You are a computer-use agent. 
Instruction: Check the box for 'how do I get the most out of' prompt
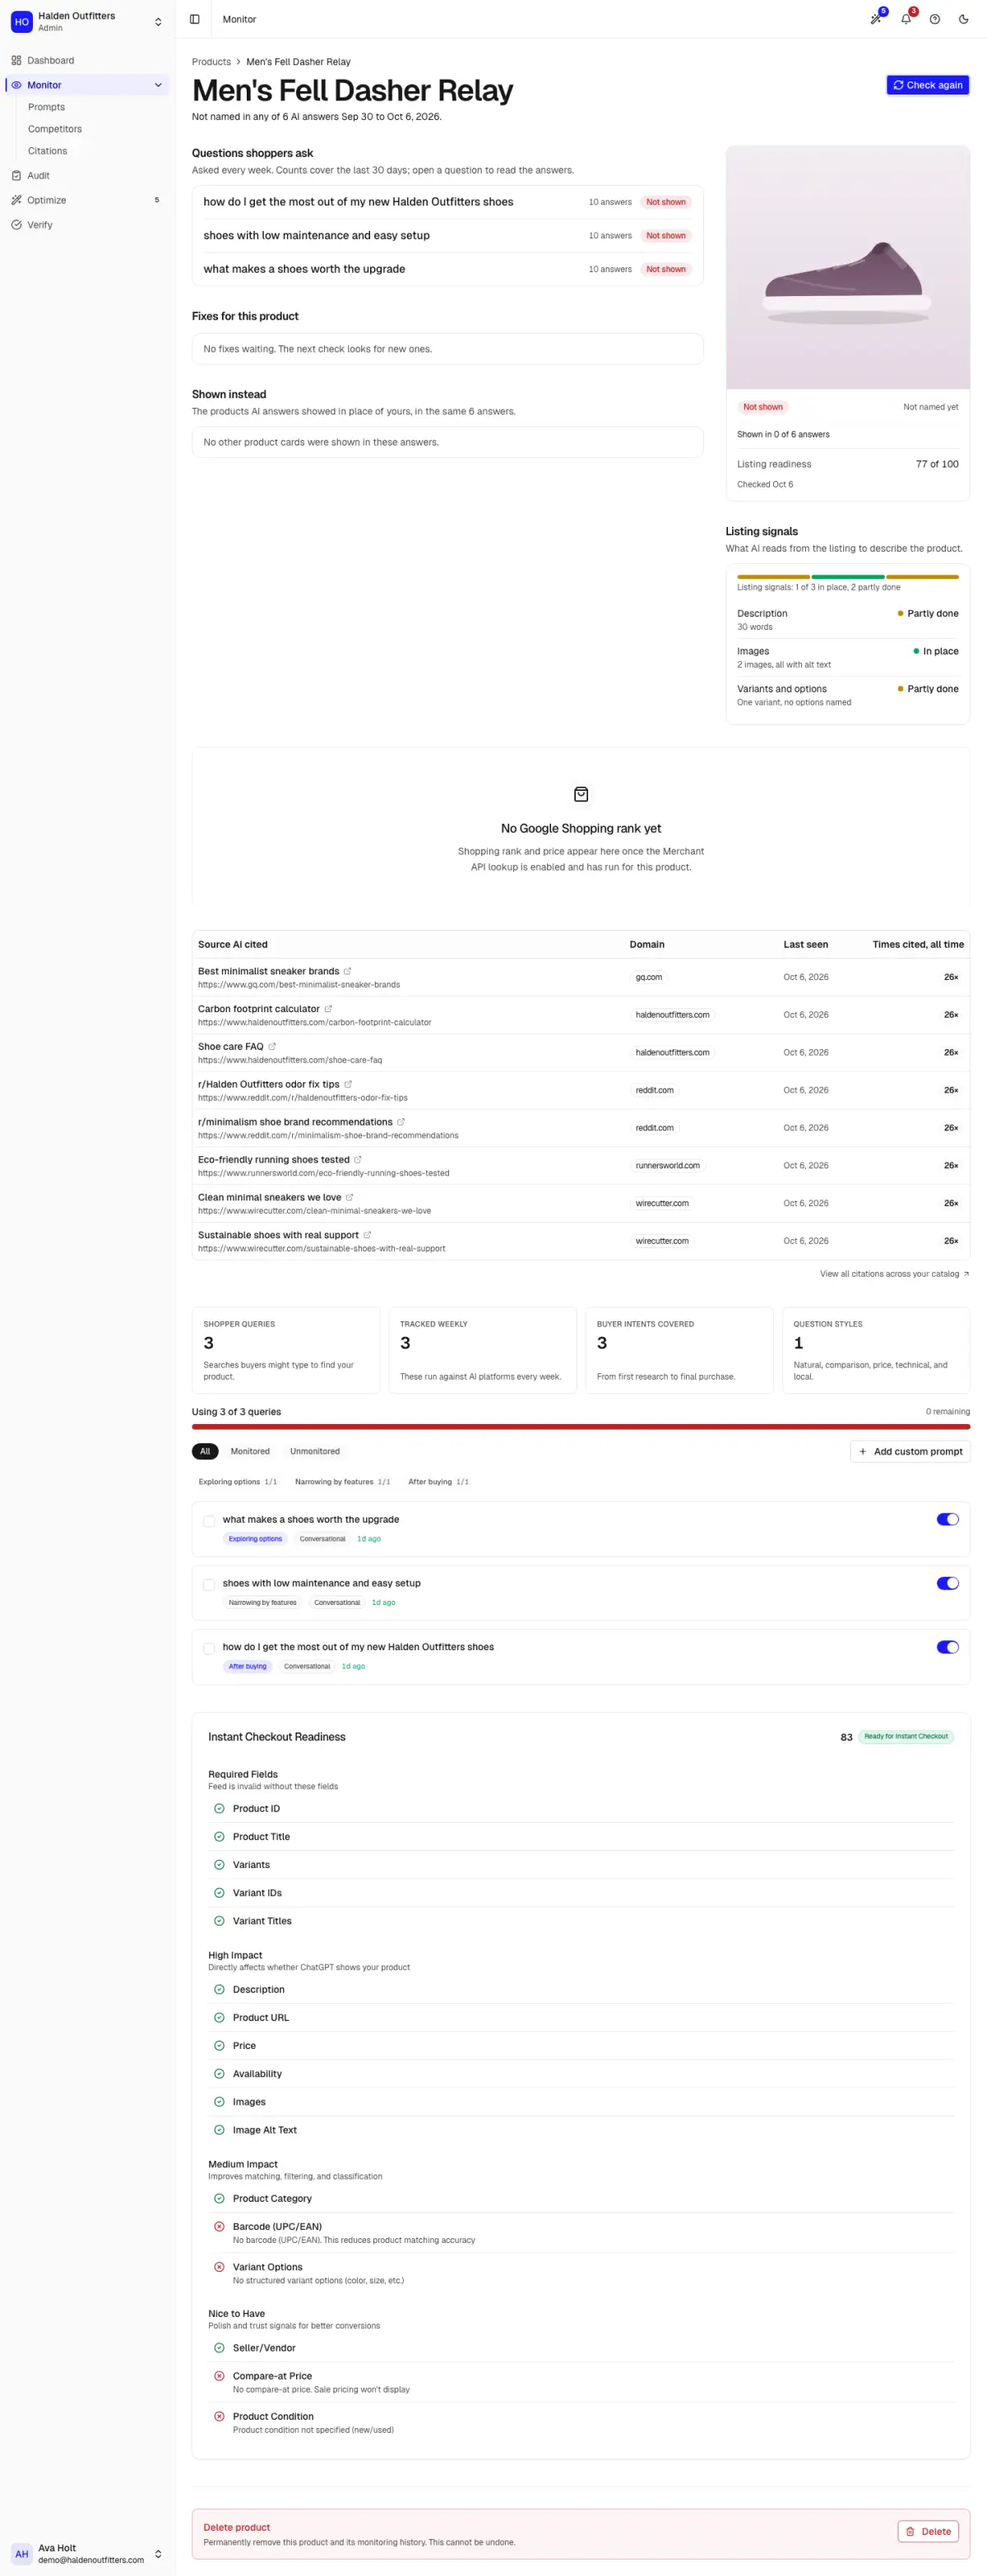tap(209, 1649)
